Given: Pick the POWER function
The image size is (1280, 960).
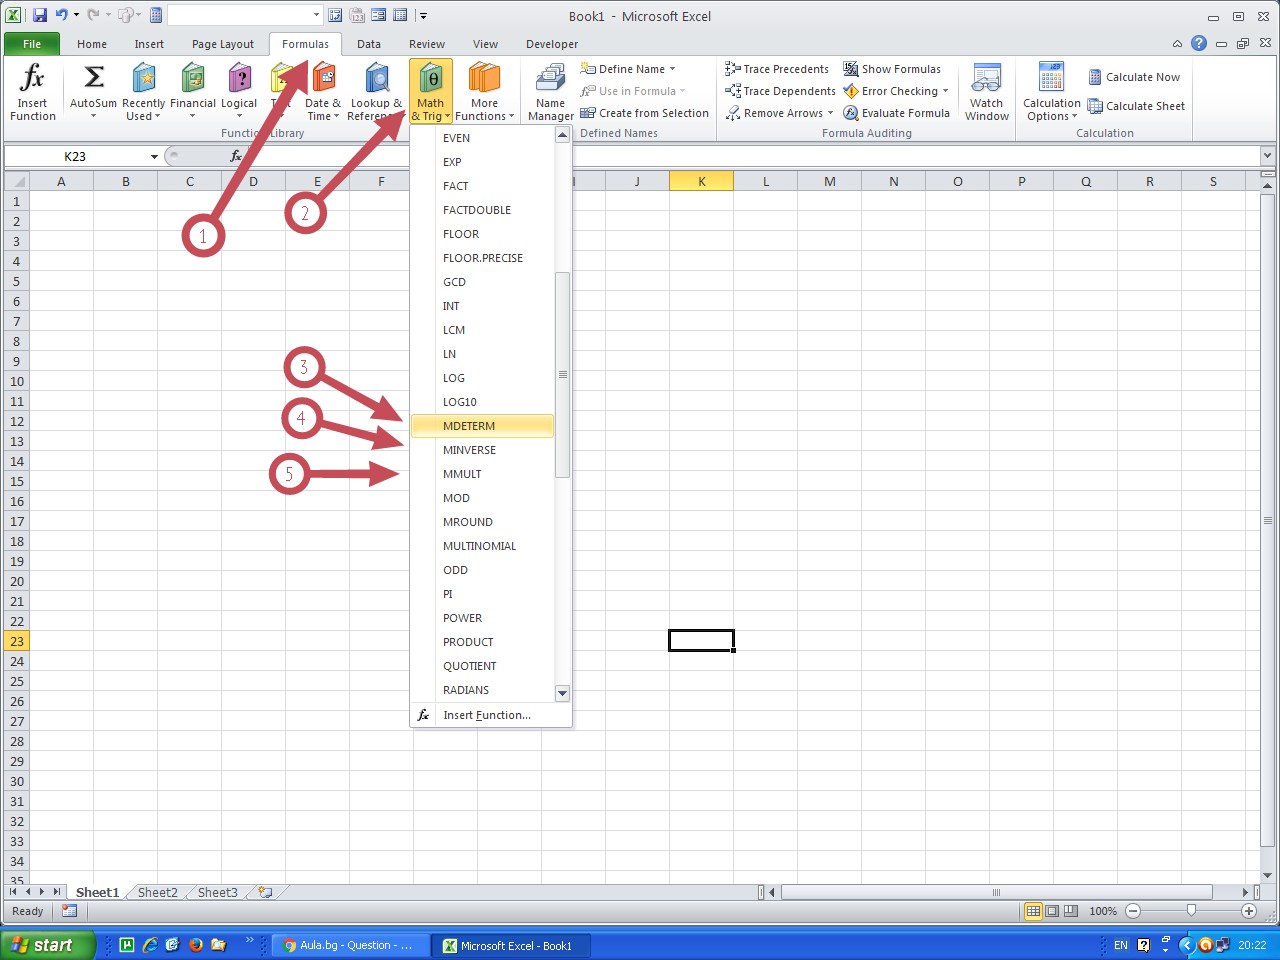Looking at the screenshot, I should click(x=483, y=618).
